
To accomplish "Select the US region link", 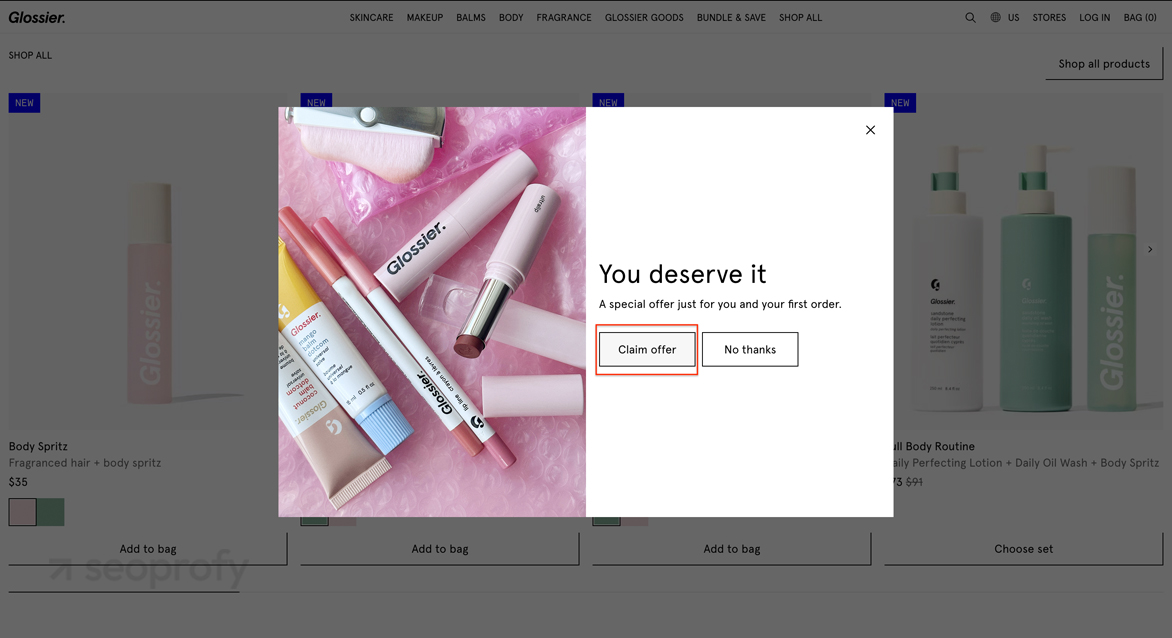I will point(1014,17).
